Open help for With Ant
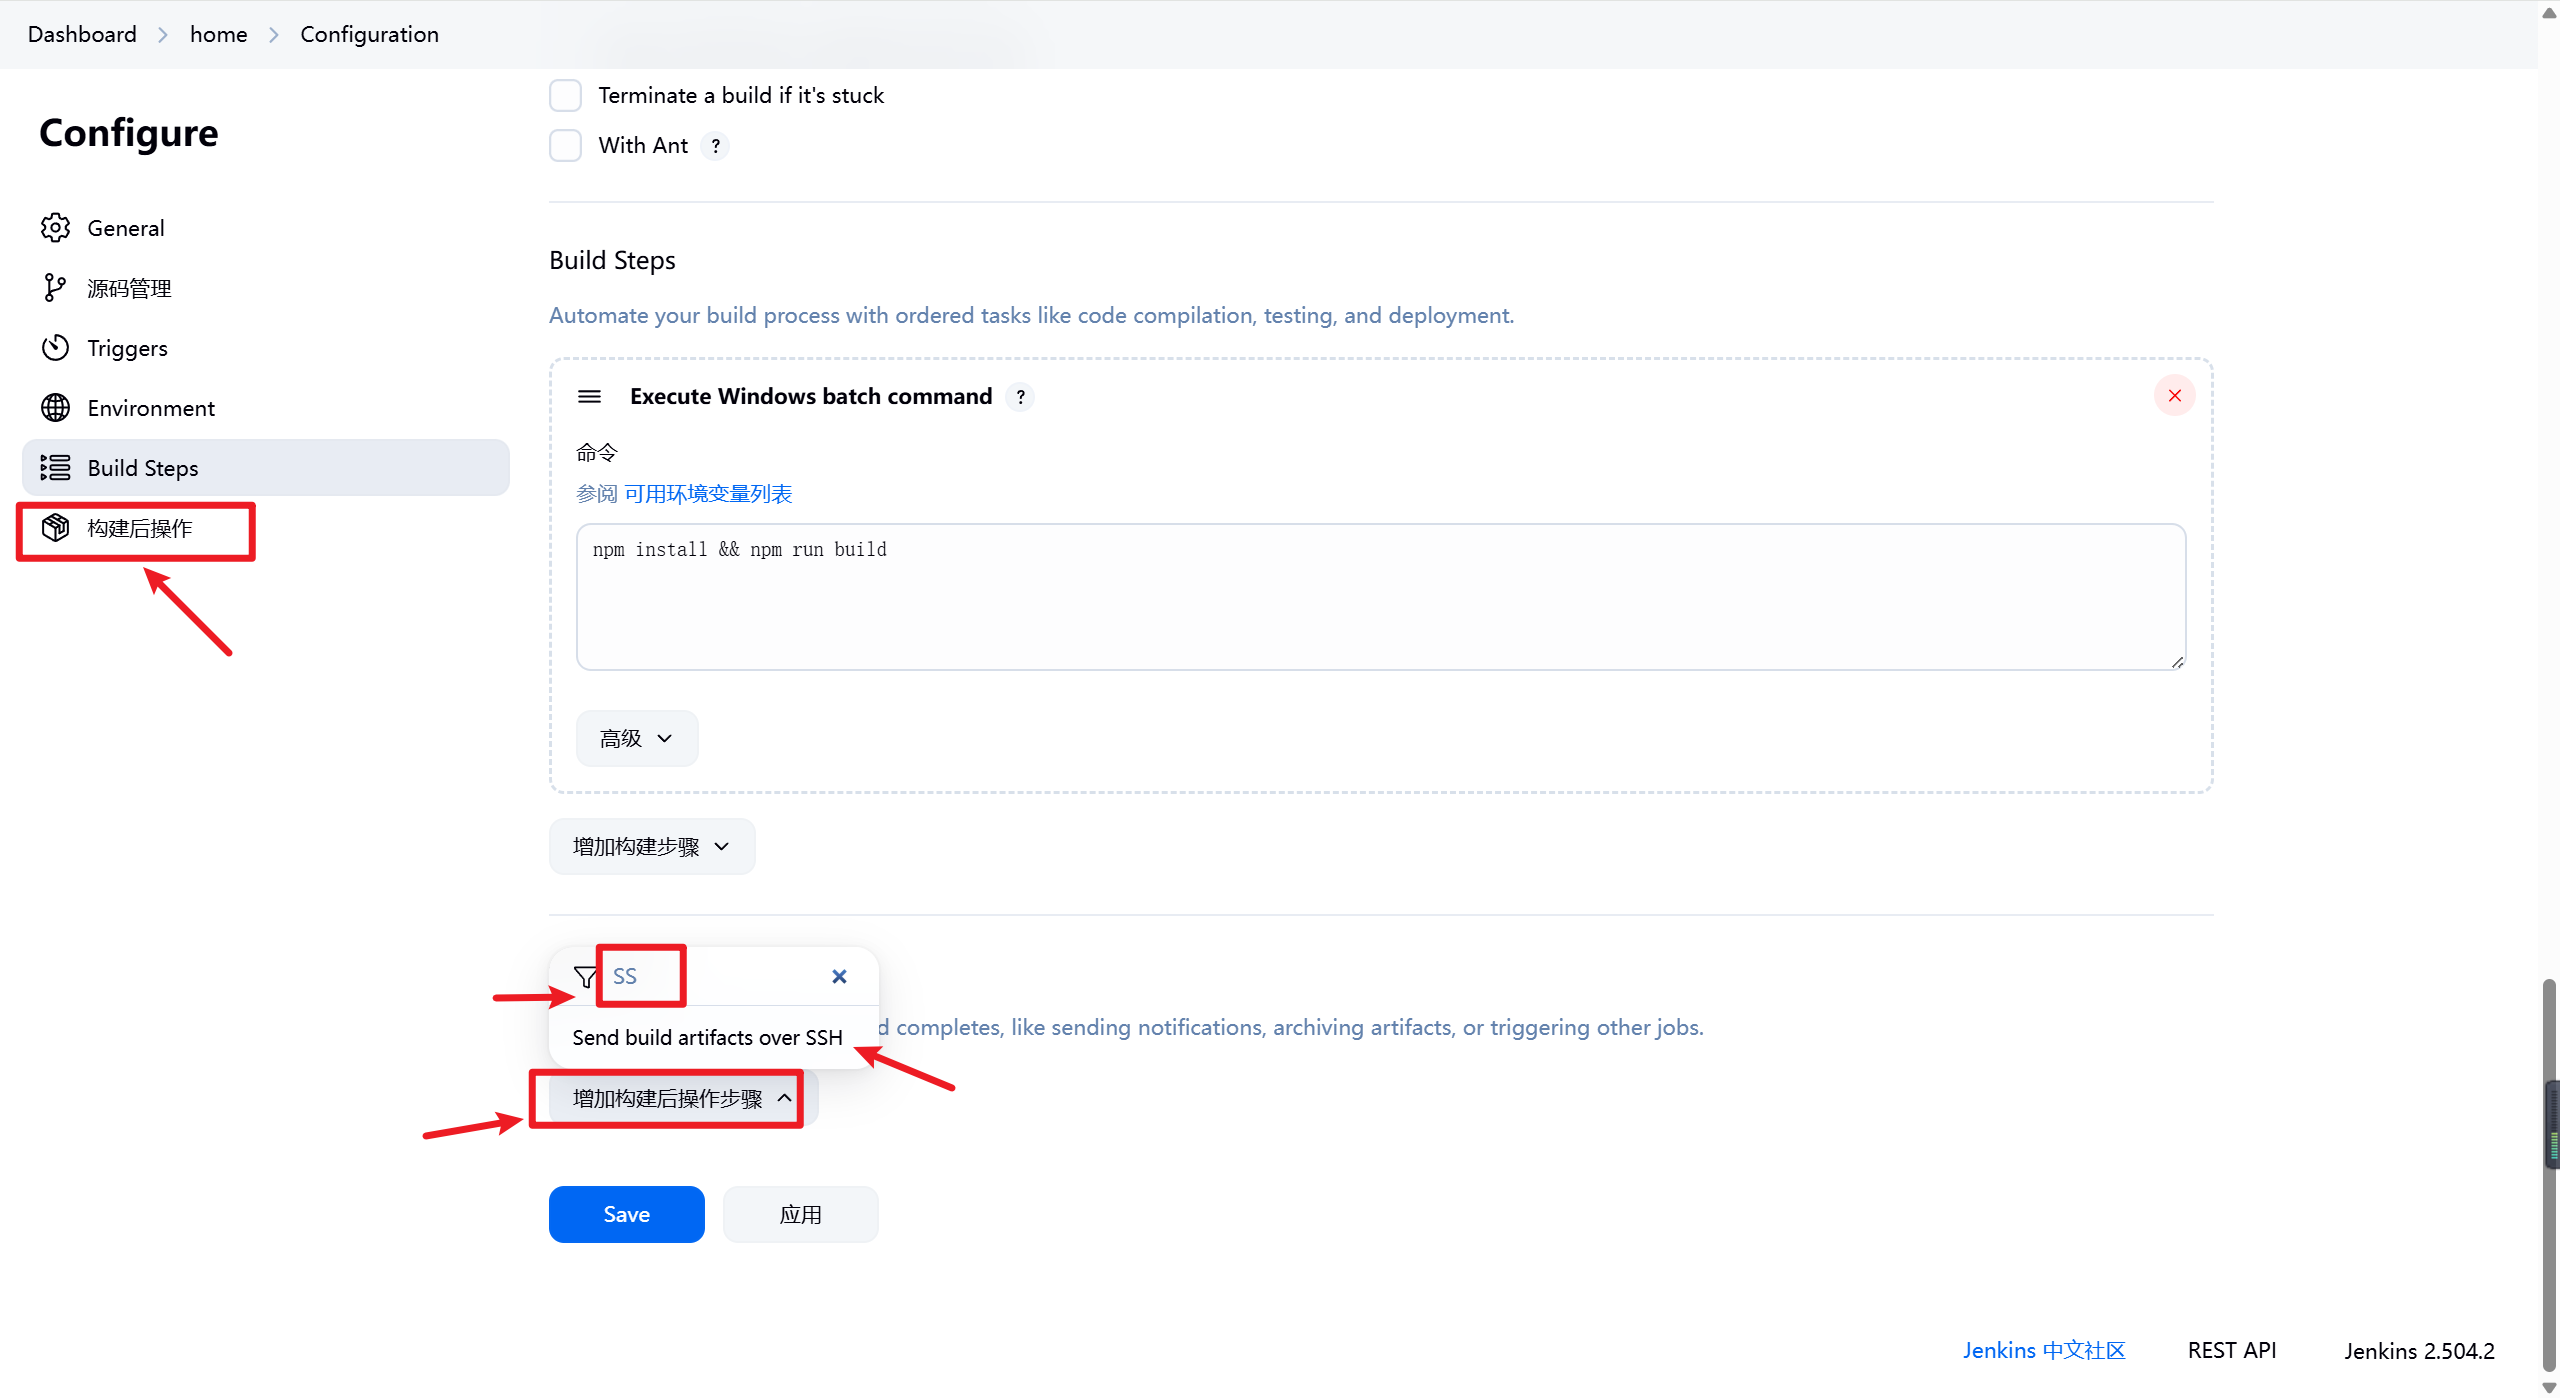Image resolution: width=2560 pixels, height=1398 pixels. pyautogui.click(x=715, y=146)
